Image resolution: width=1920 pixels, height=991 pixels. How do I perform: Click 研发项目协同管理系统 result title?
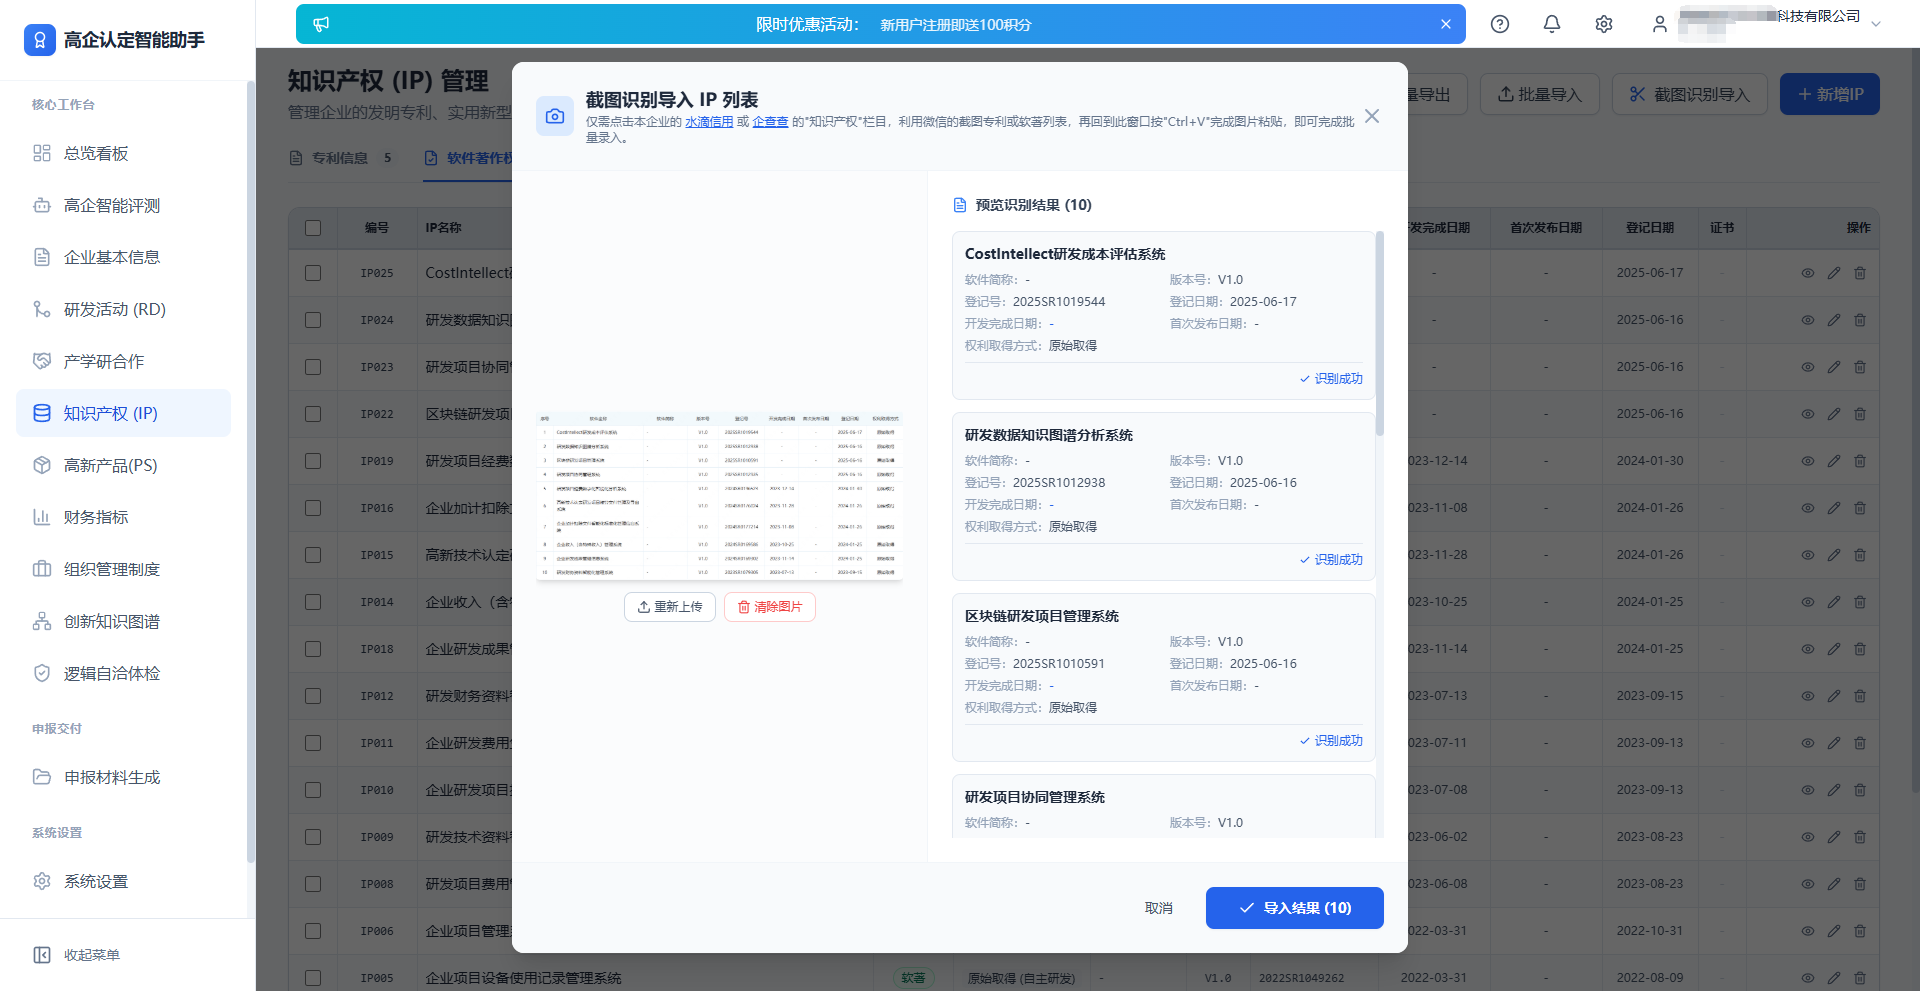click(x=1035, y=797)
